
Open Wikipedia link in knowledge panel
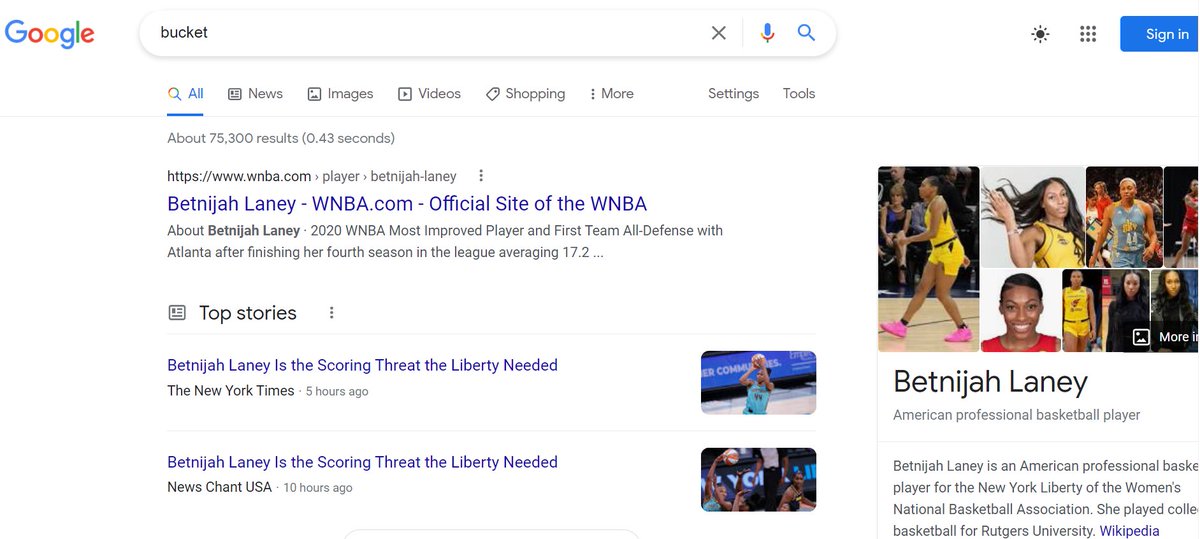coord(1129,531)
